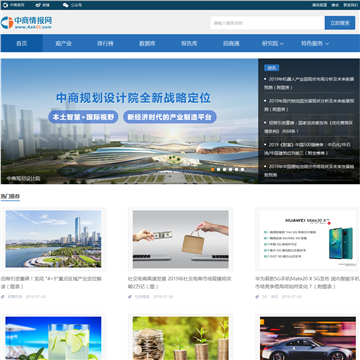Click the 招商引资 tag under the Longgang article
The height and width of the screenshot is (360, 360).
pos(15,297)
